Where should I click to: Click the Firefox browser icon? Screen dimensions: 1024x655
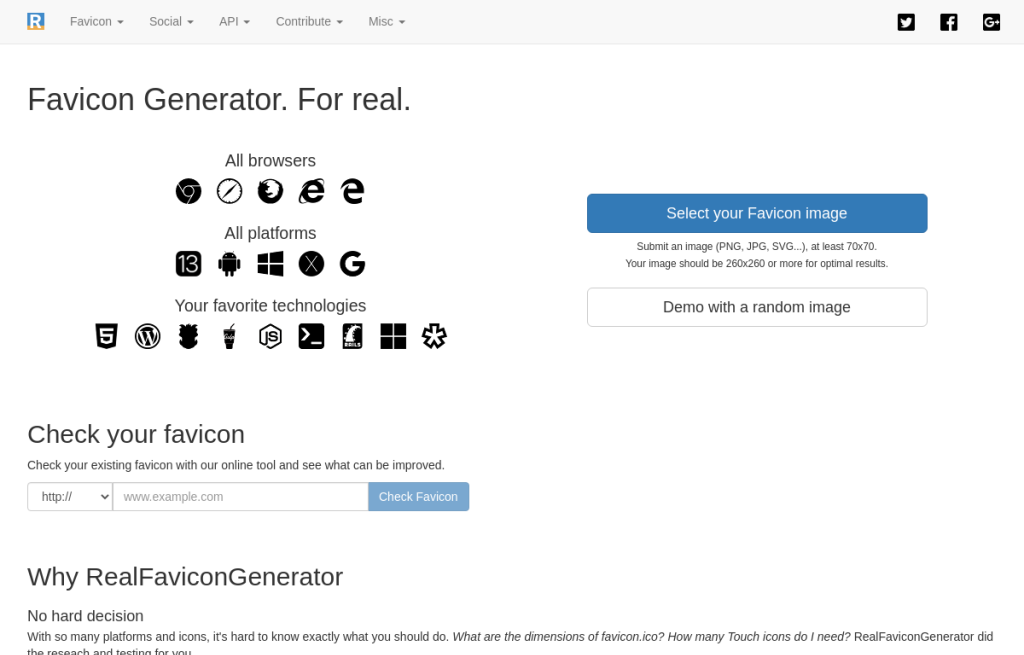tap(270, 191)
